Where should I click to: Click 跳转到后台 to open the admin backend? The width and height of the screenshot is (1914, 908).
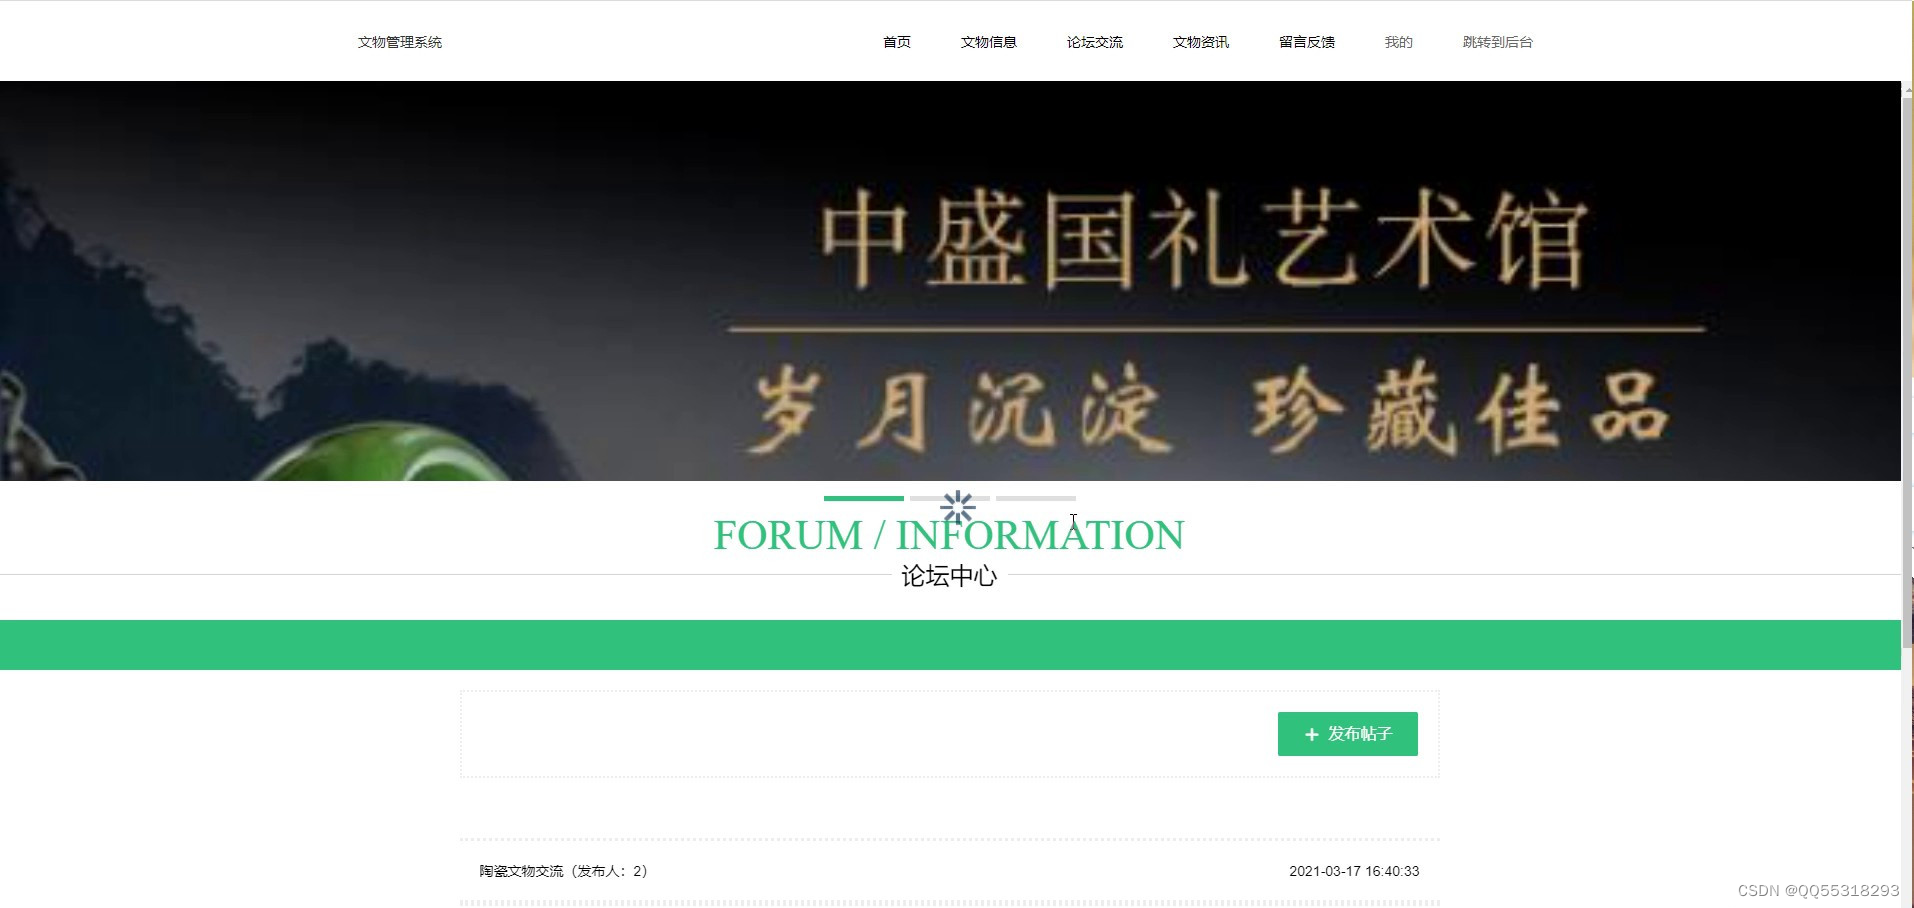click(x=1498, y=42)
